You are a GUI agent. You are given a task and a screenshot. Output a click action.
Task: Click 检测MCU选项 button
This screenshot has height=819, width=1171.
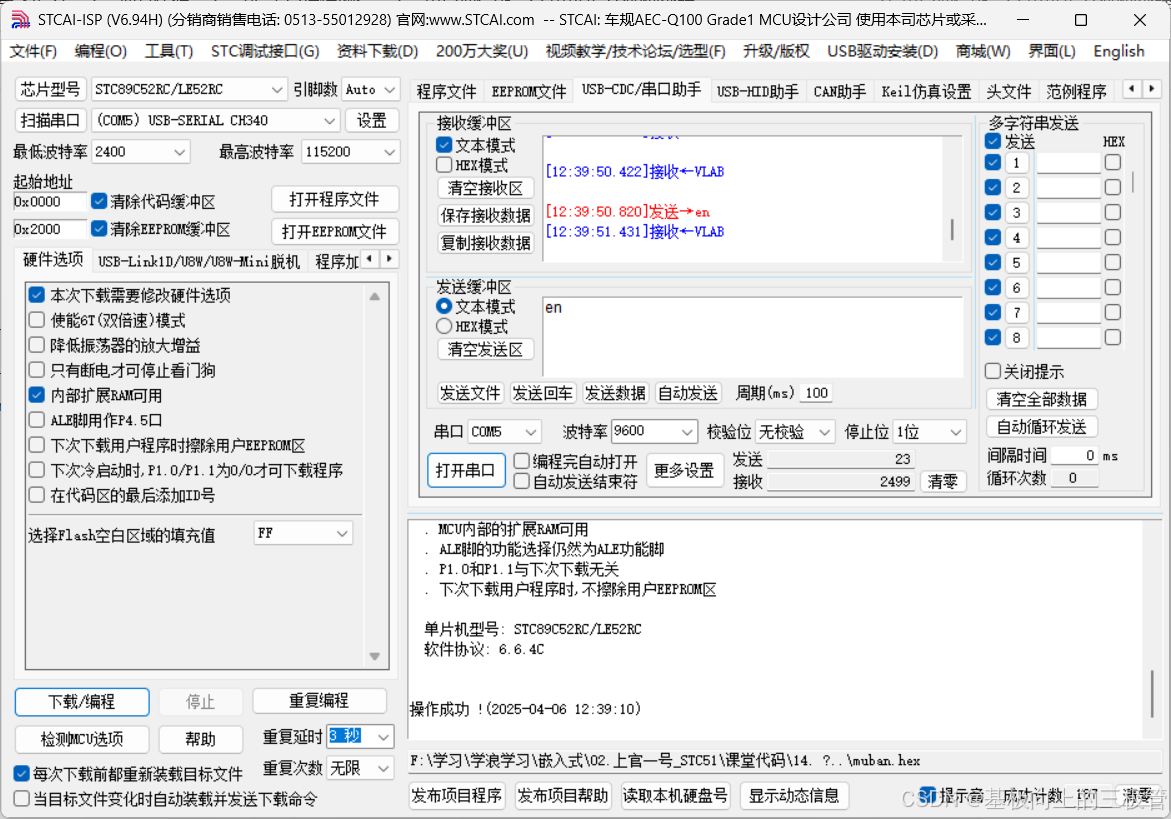(82, 739)
